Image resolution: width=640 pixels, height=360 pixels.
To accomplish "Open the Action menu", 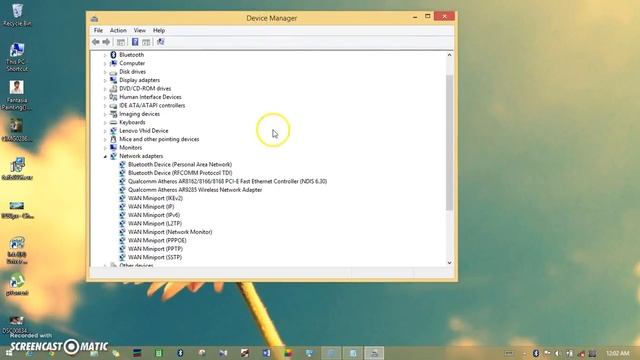I will (118, 30).
